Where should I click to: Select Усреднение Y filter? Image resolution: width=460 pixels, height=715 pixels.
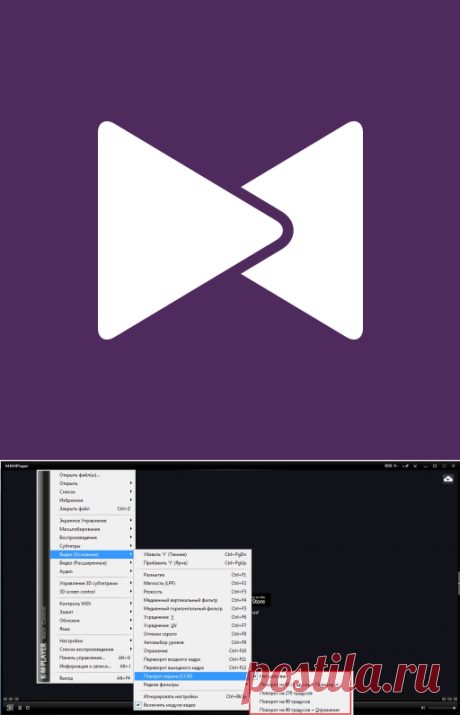192,617
